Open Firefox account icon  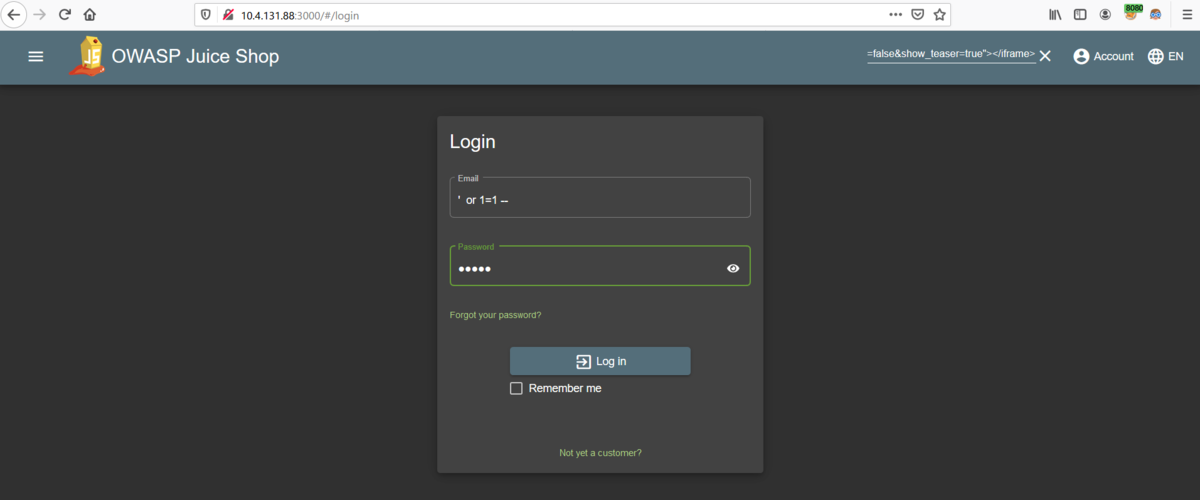click(1105, 15)
